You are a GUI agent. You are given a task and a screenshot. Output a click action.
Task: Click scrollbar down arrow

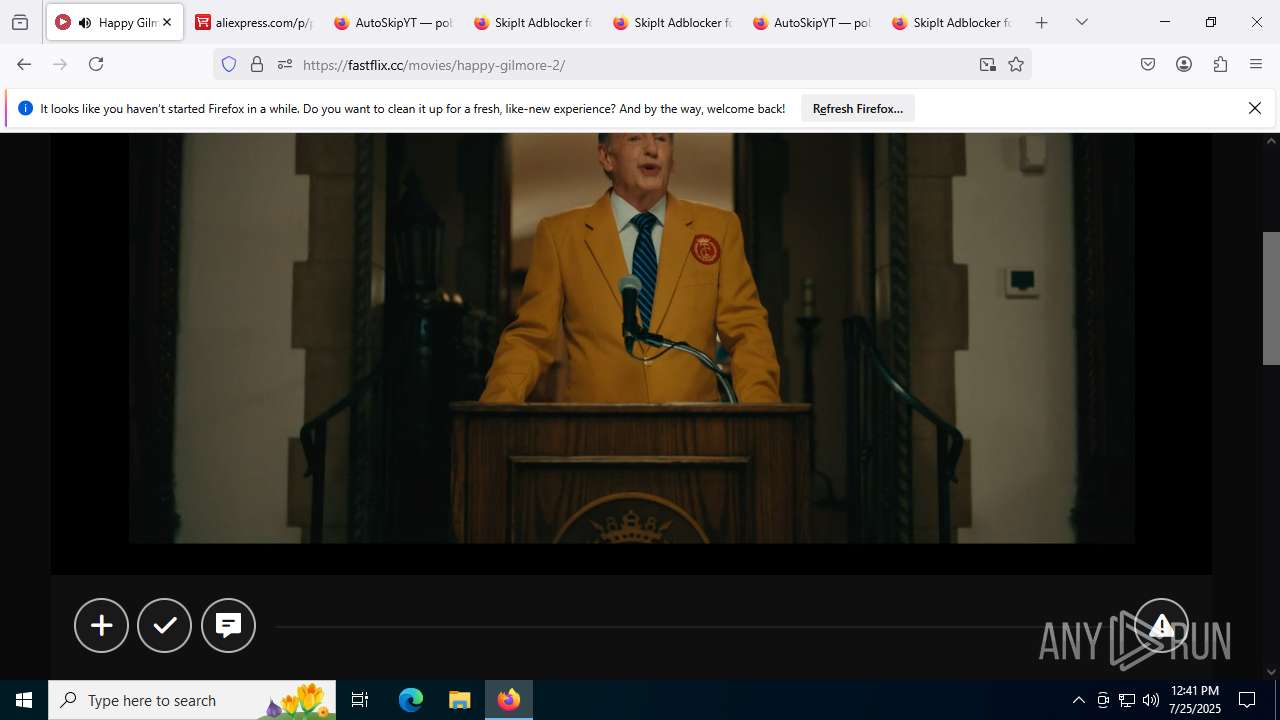click(1271, 672)
